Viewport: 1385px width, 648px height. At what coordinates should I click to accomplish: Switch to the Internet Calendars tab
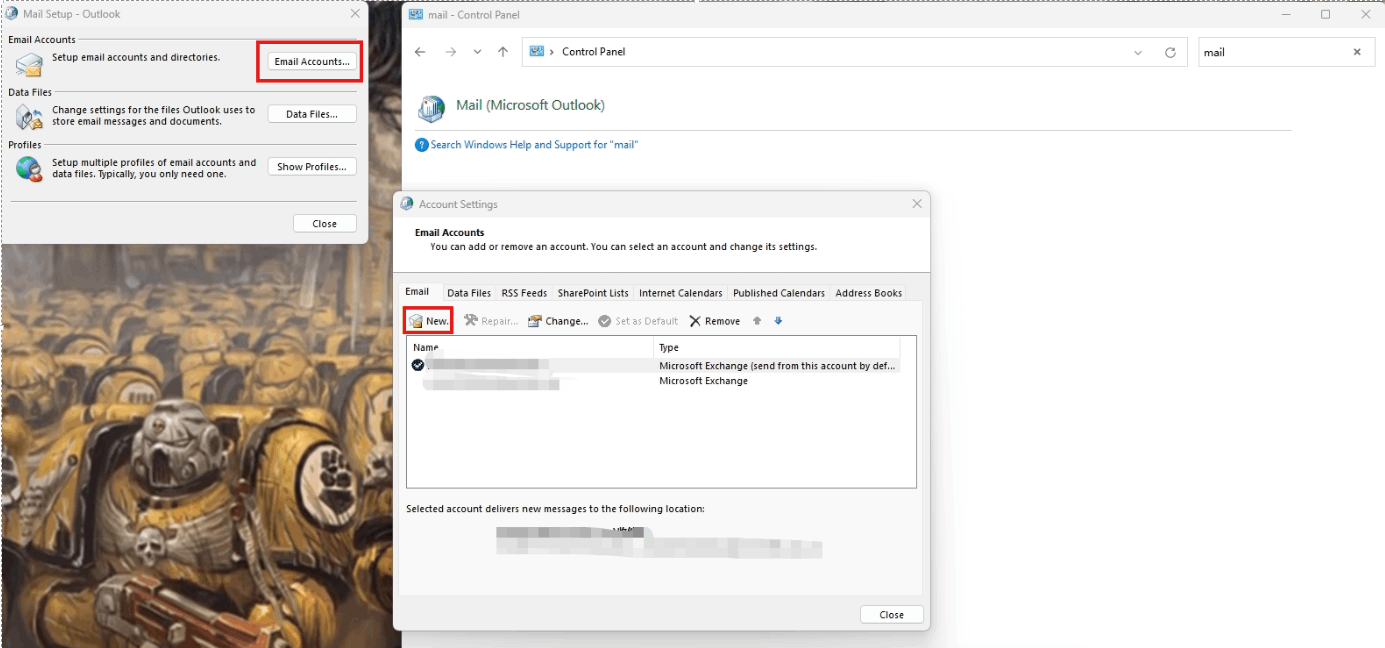pos(681,293)
